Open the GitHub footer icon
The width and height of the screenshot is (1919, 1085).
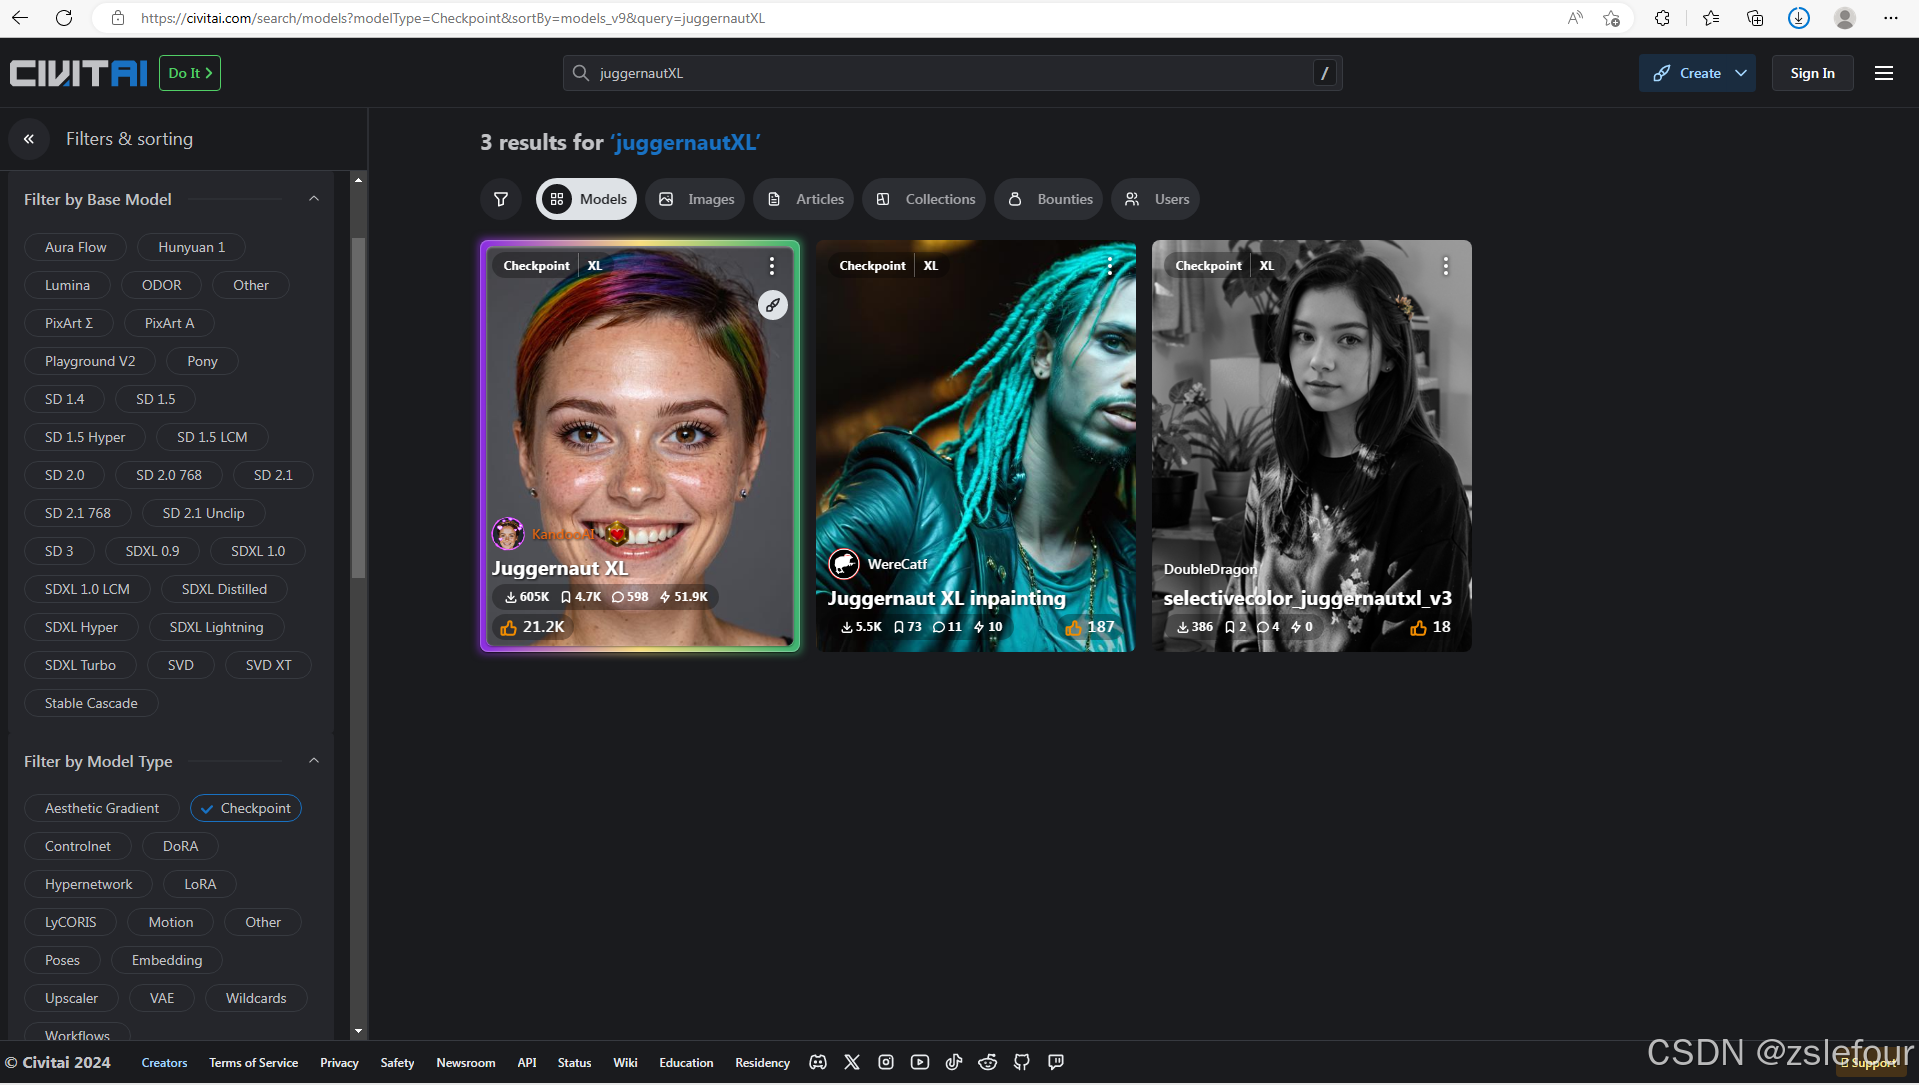click(1022, 1062)
